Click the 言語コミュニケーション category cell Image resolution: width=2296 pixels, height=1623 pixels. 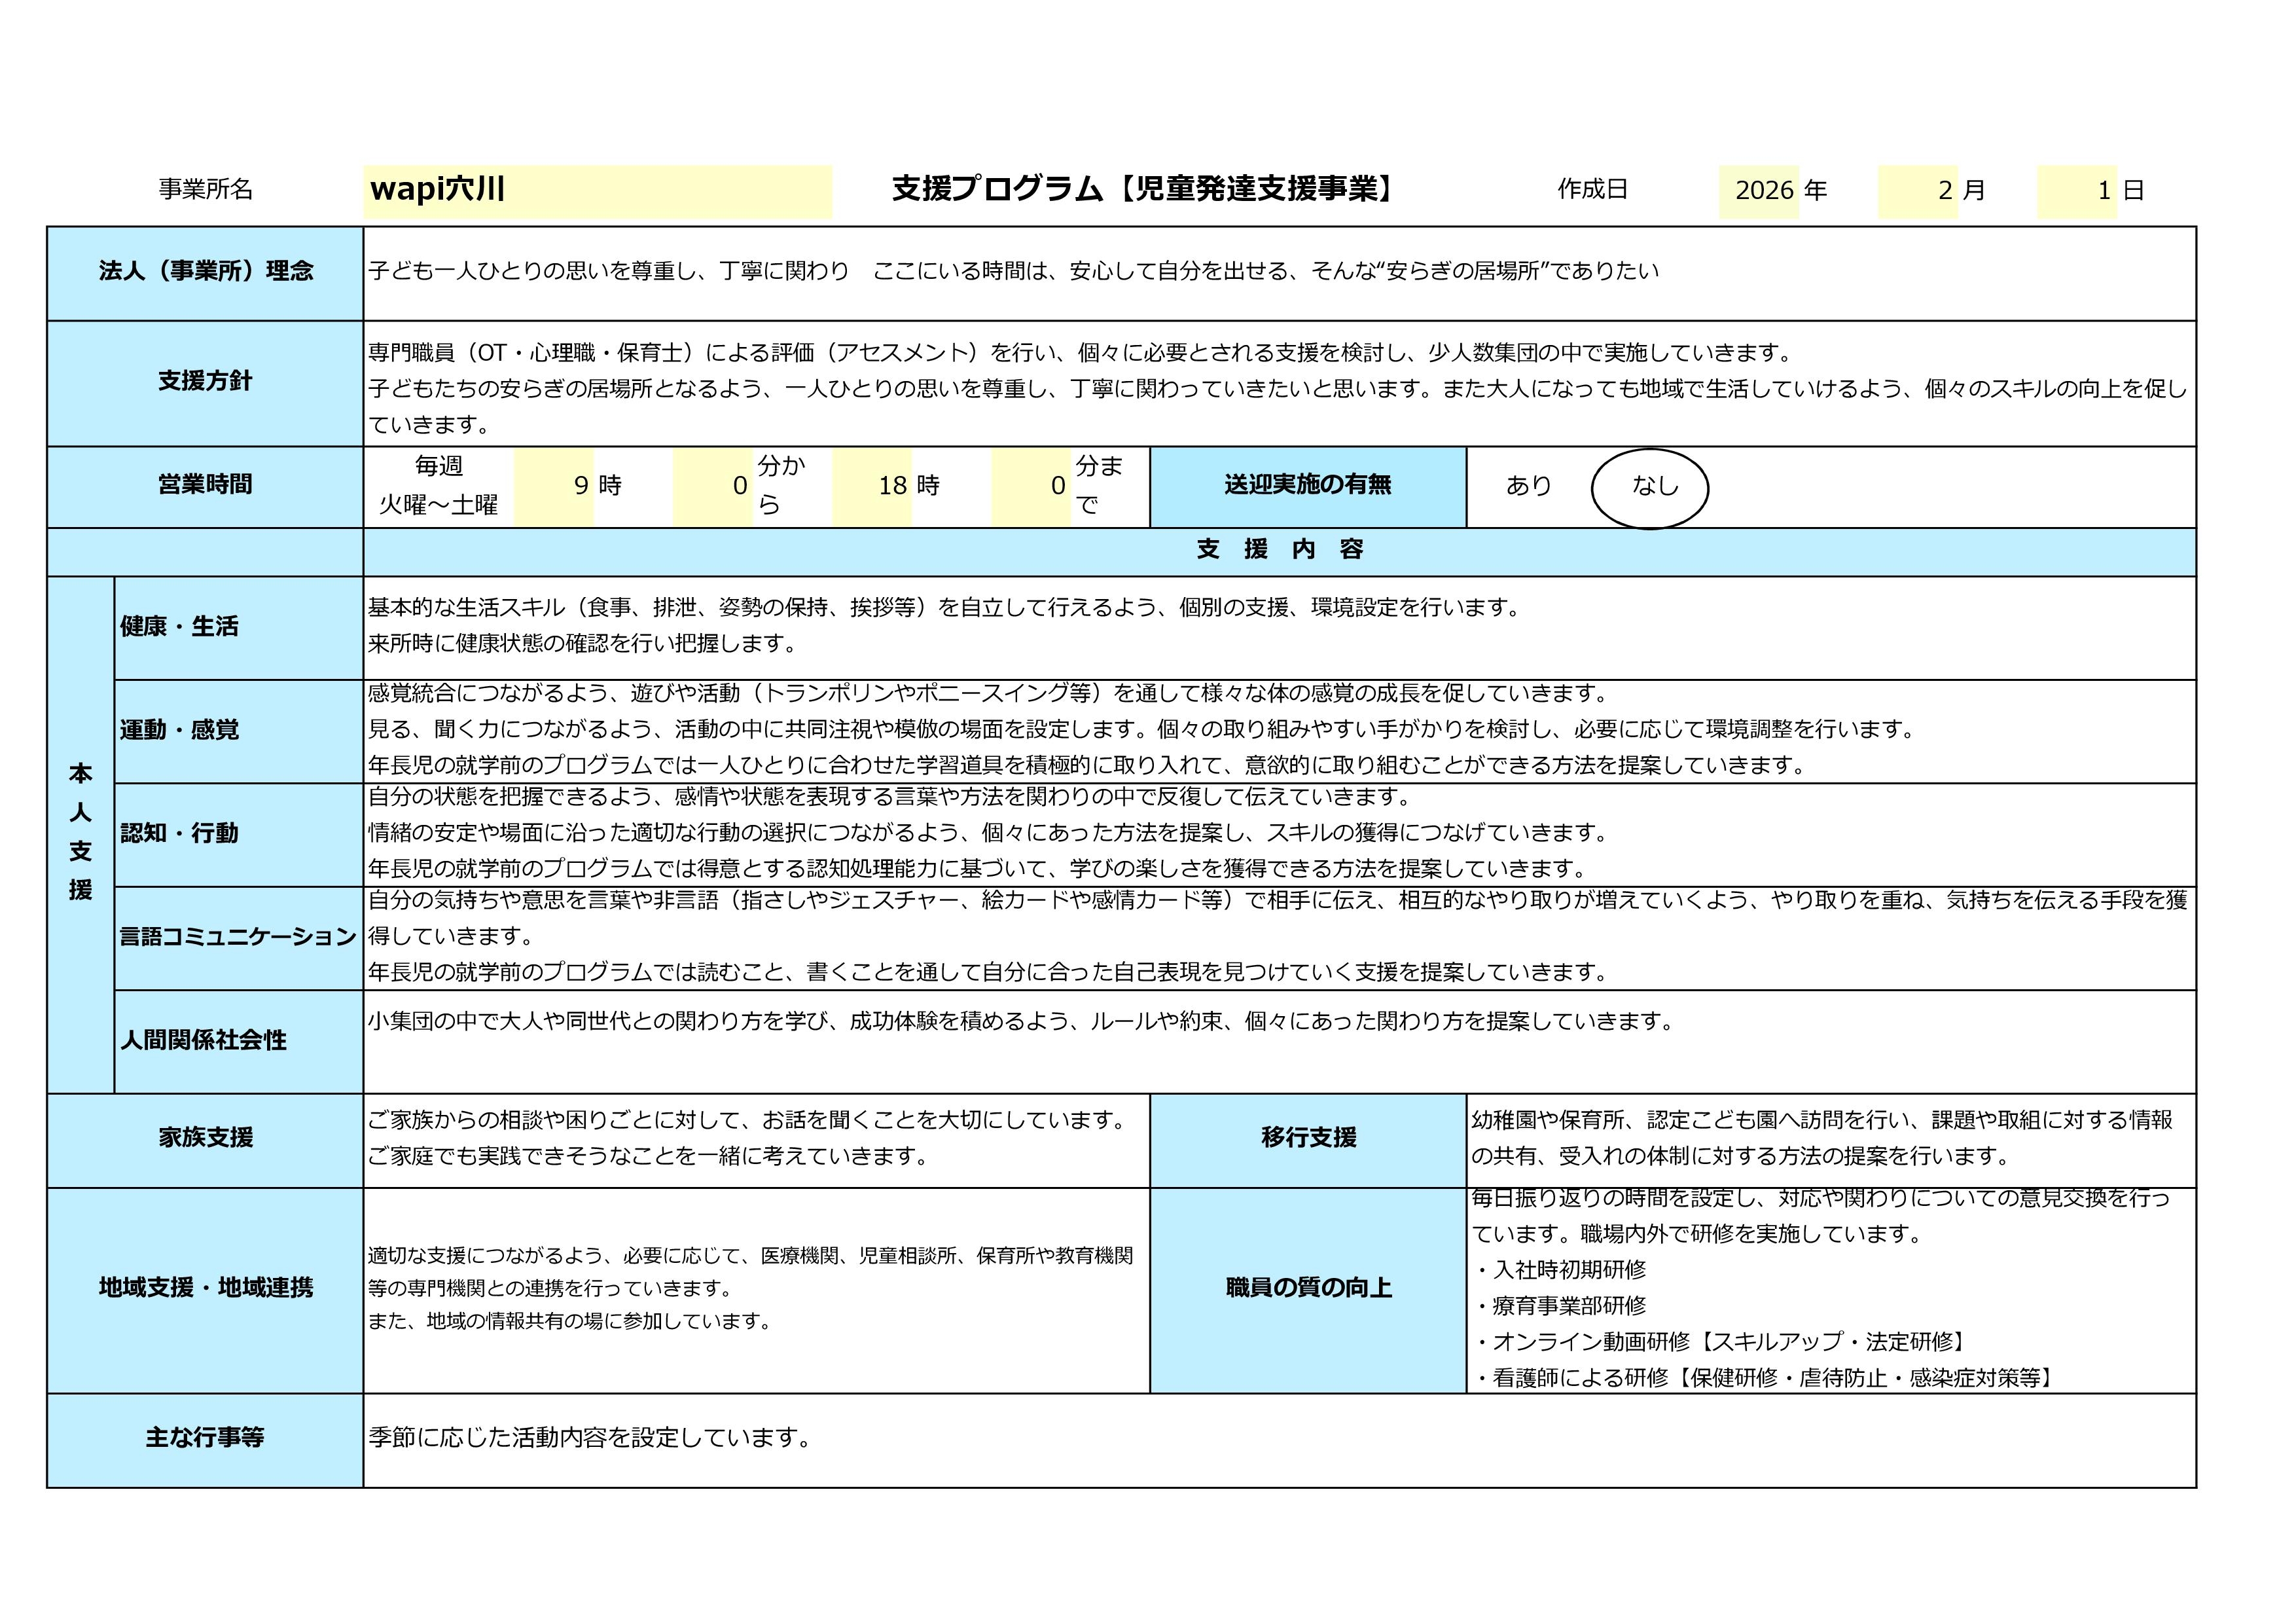[x=238, y=937]
